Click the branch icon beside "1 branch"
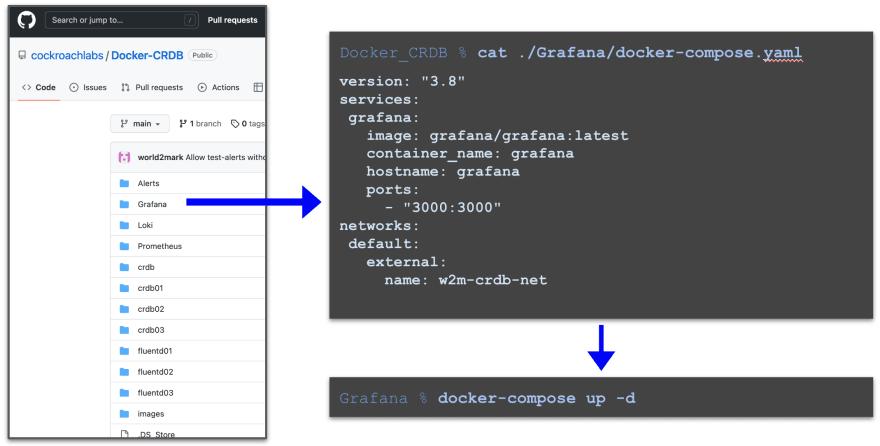 tap(183, 123)
